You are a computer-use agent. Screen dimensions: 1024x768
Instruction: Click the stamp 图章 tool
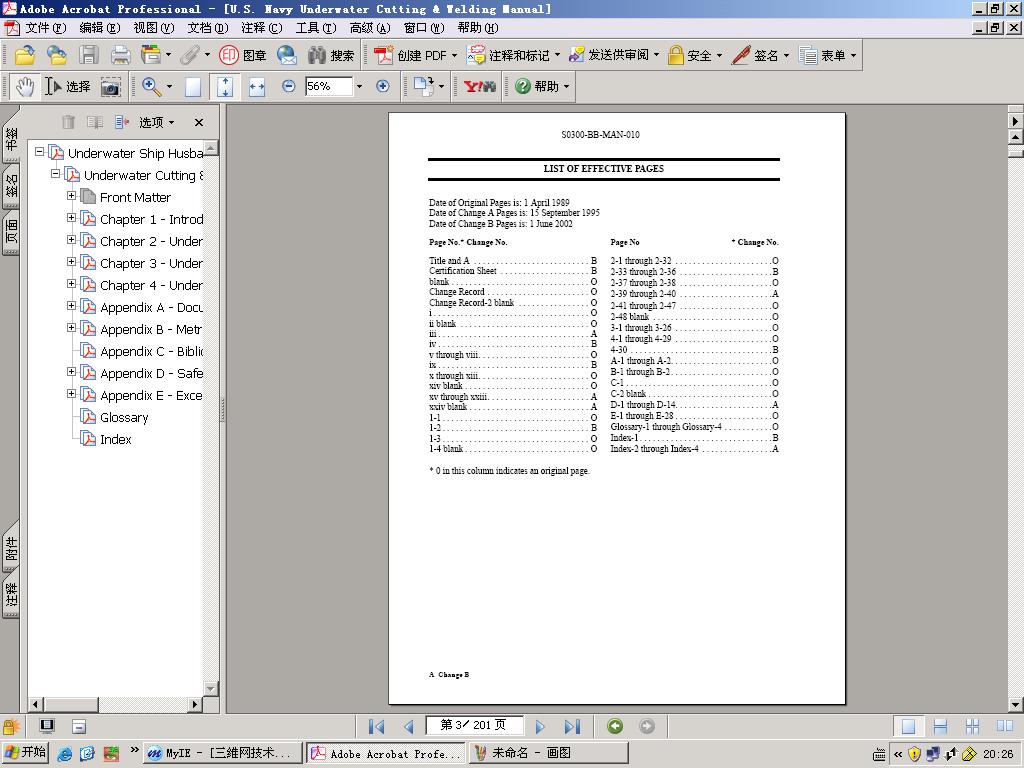click(x=243, y=56)
